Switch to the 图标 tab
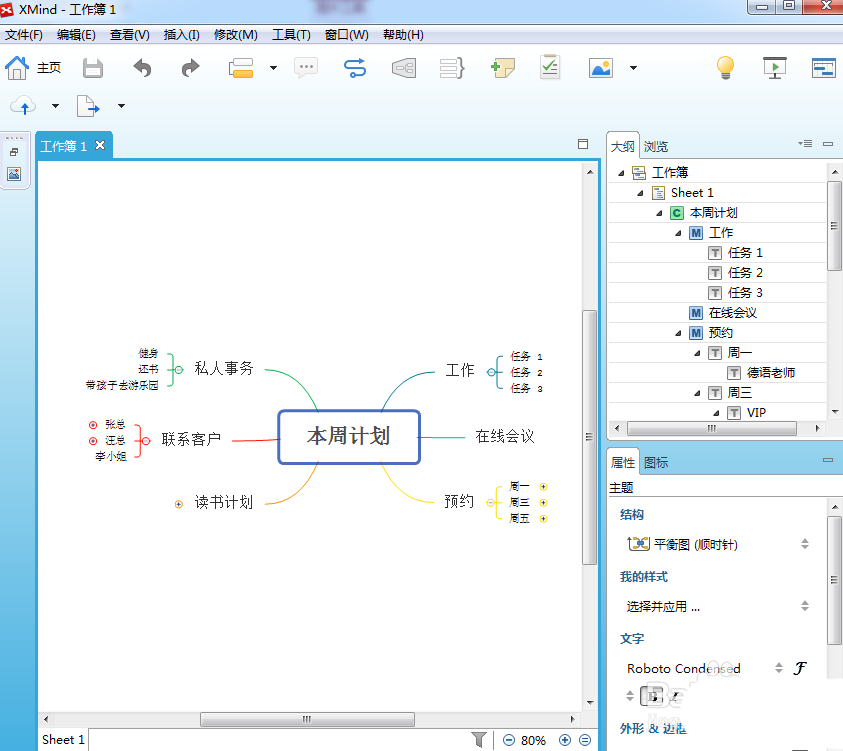The width and height of the screenshot is (843, 751). tap(656, 462)
